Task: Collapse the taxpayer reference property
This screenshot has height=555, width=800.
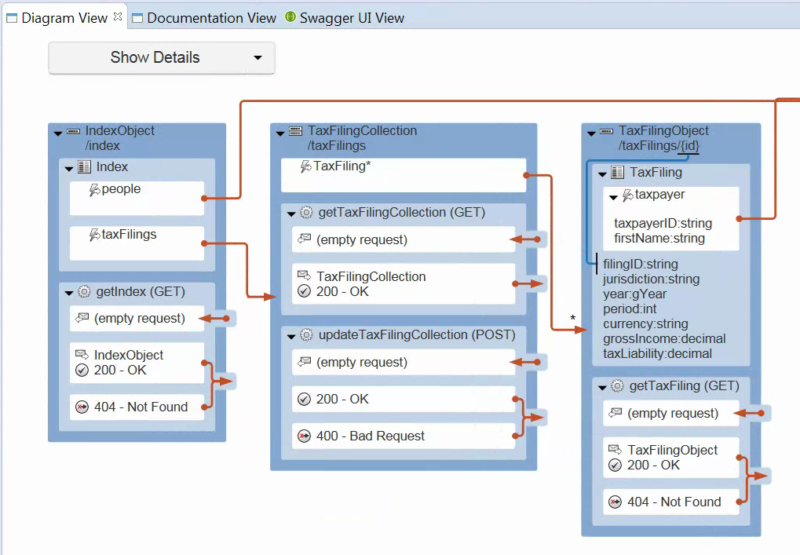Action: click(614, 196)
